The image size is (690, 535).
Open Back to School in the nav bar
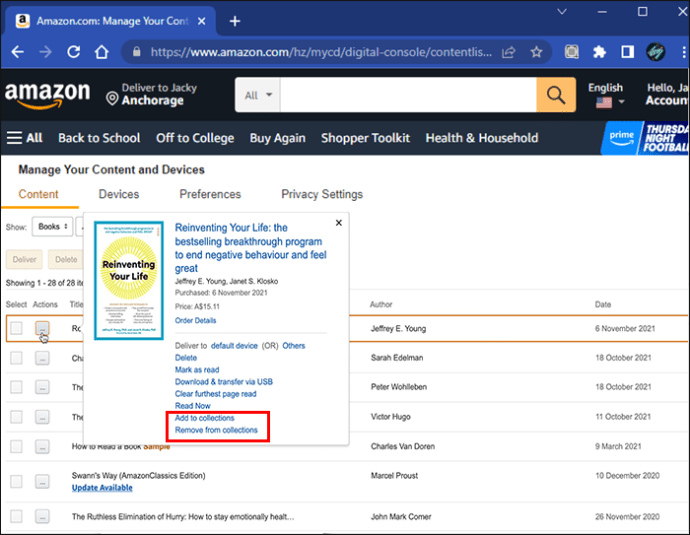click(x=99, y=138)
